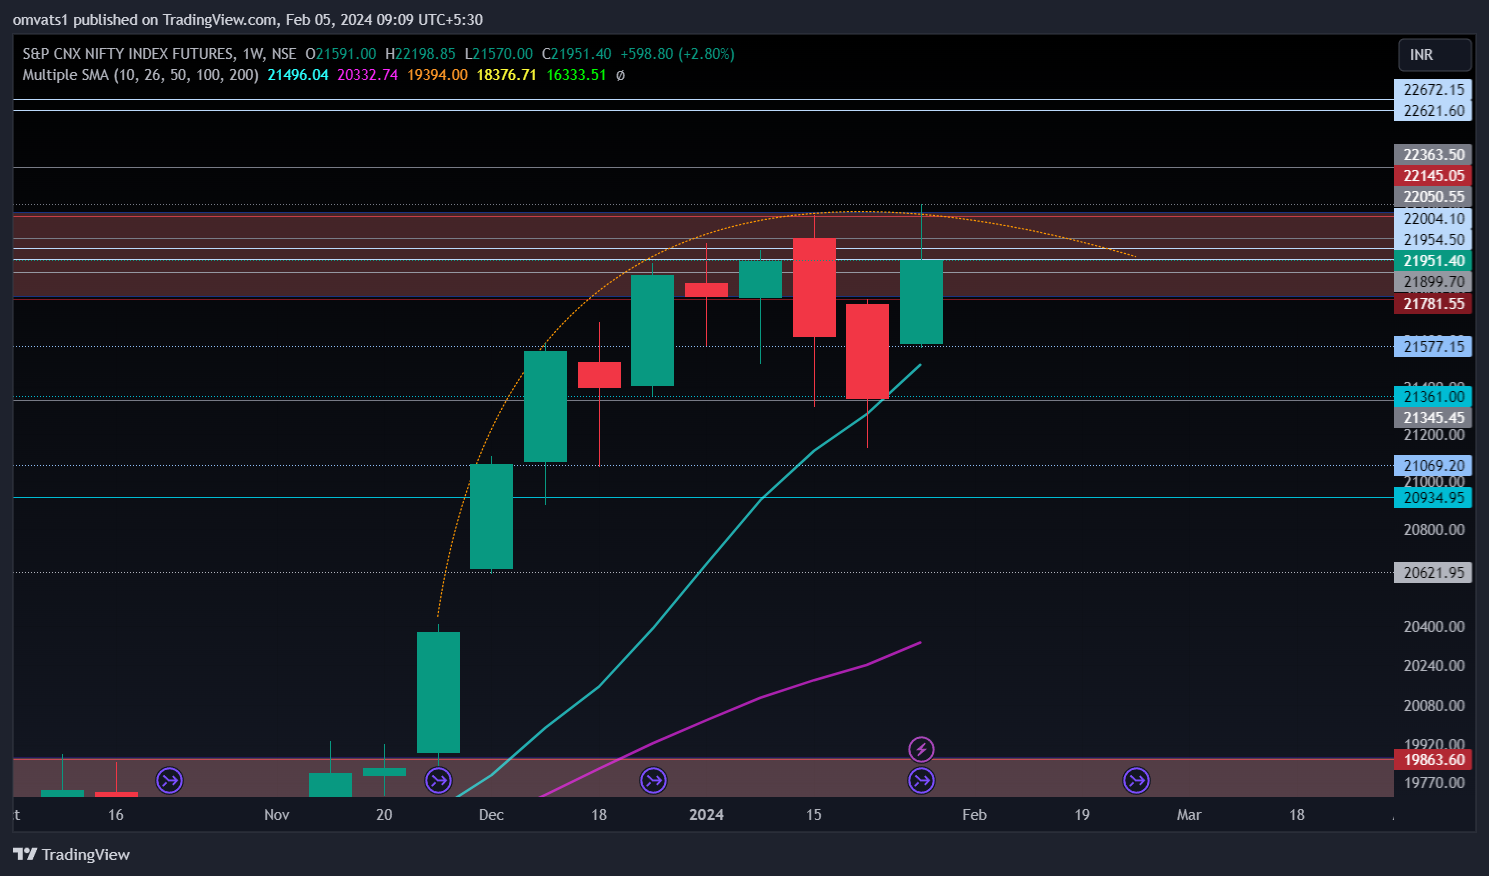Select the 21954.50 price label
Screen dimensions: 1489x876
coord(1433,240)
